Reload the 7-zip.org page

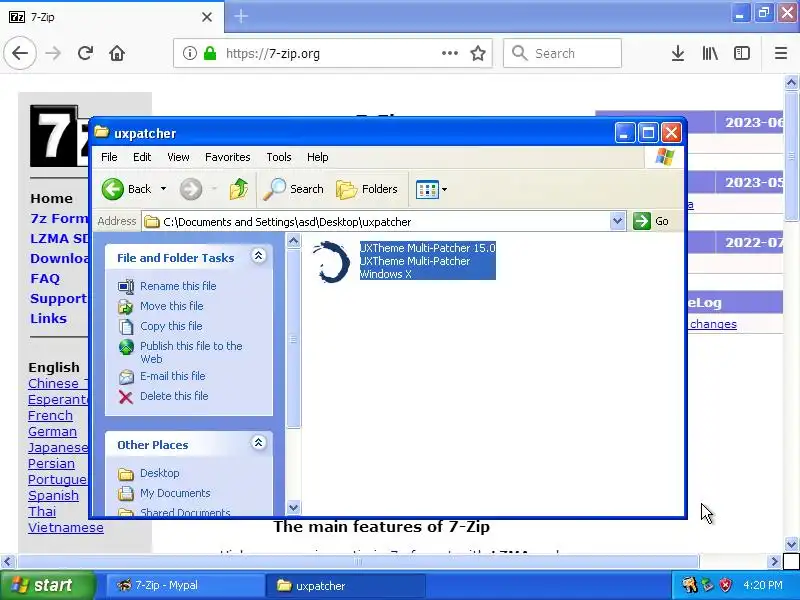(85, 53)
